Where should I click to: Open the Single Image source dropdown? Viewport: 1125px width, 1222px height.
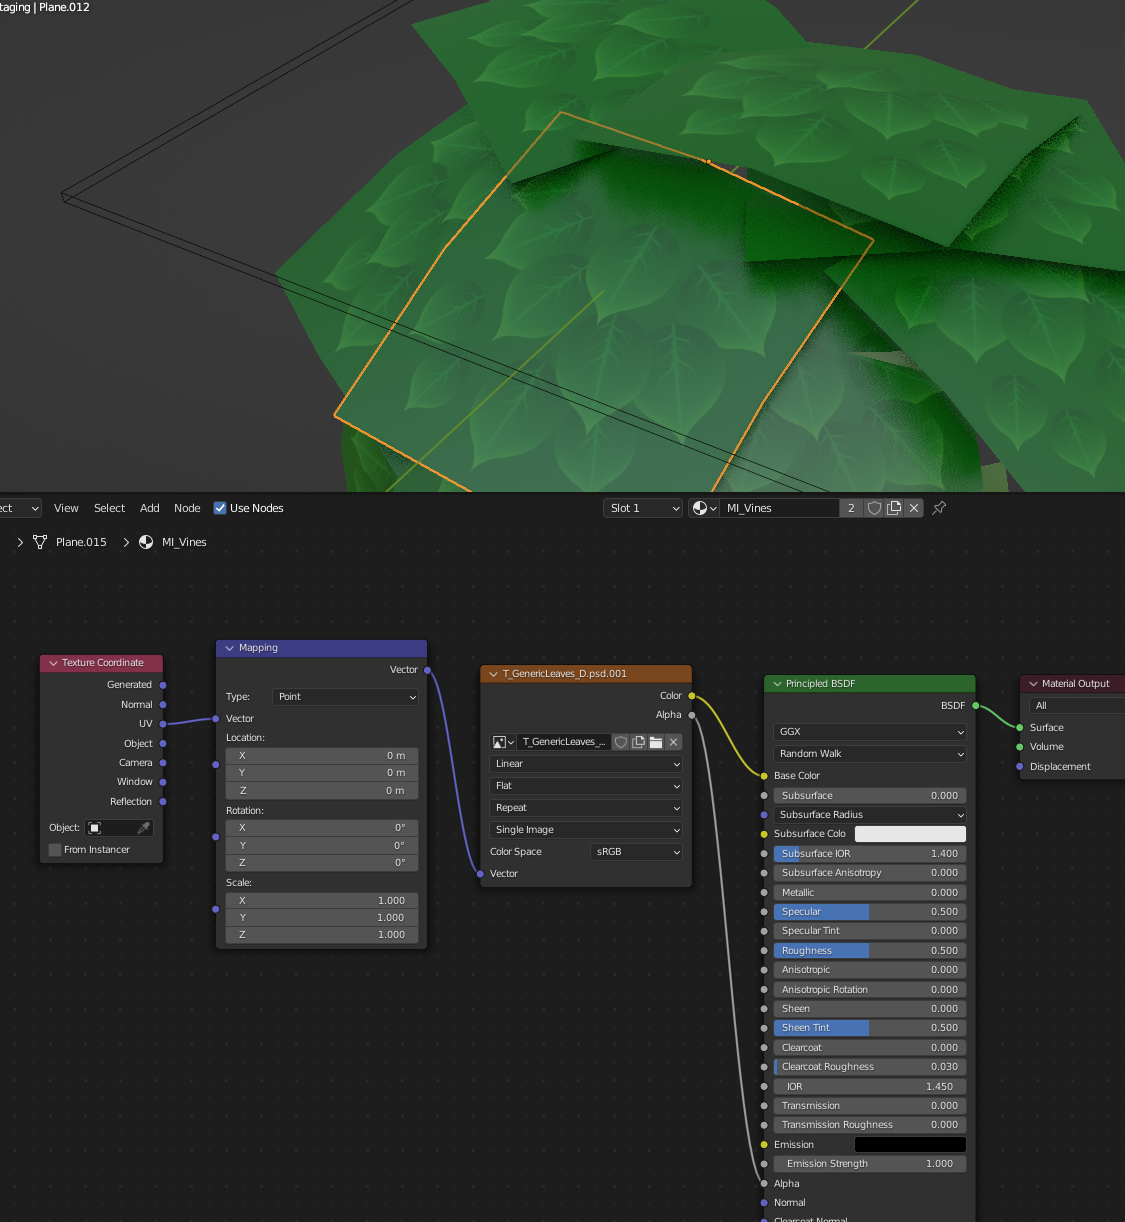pyautogui.click(x=586, y=830)
